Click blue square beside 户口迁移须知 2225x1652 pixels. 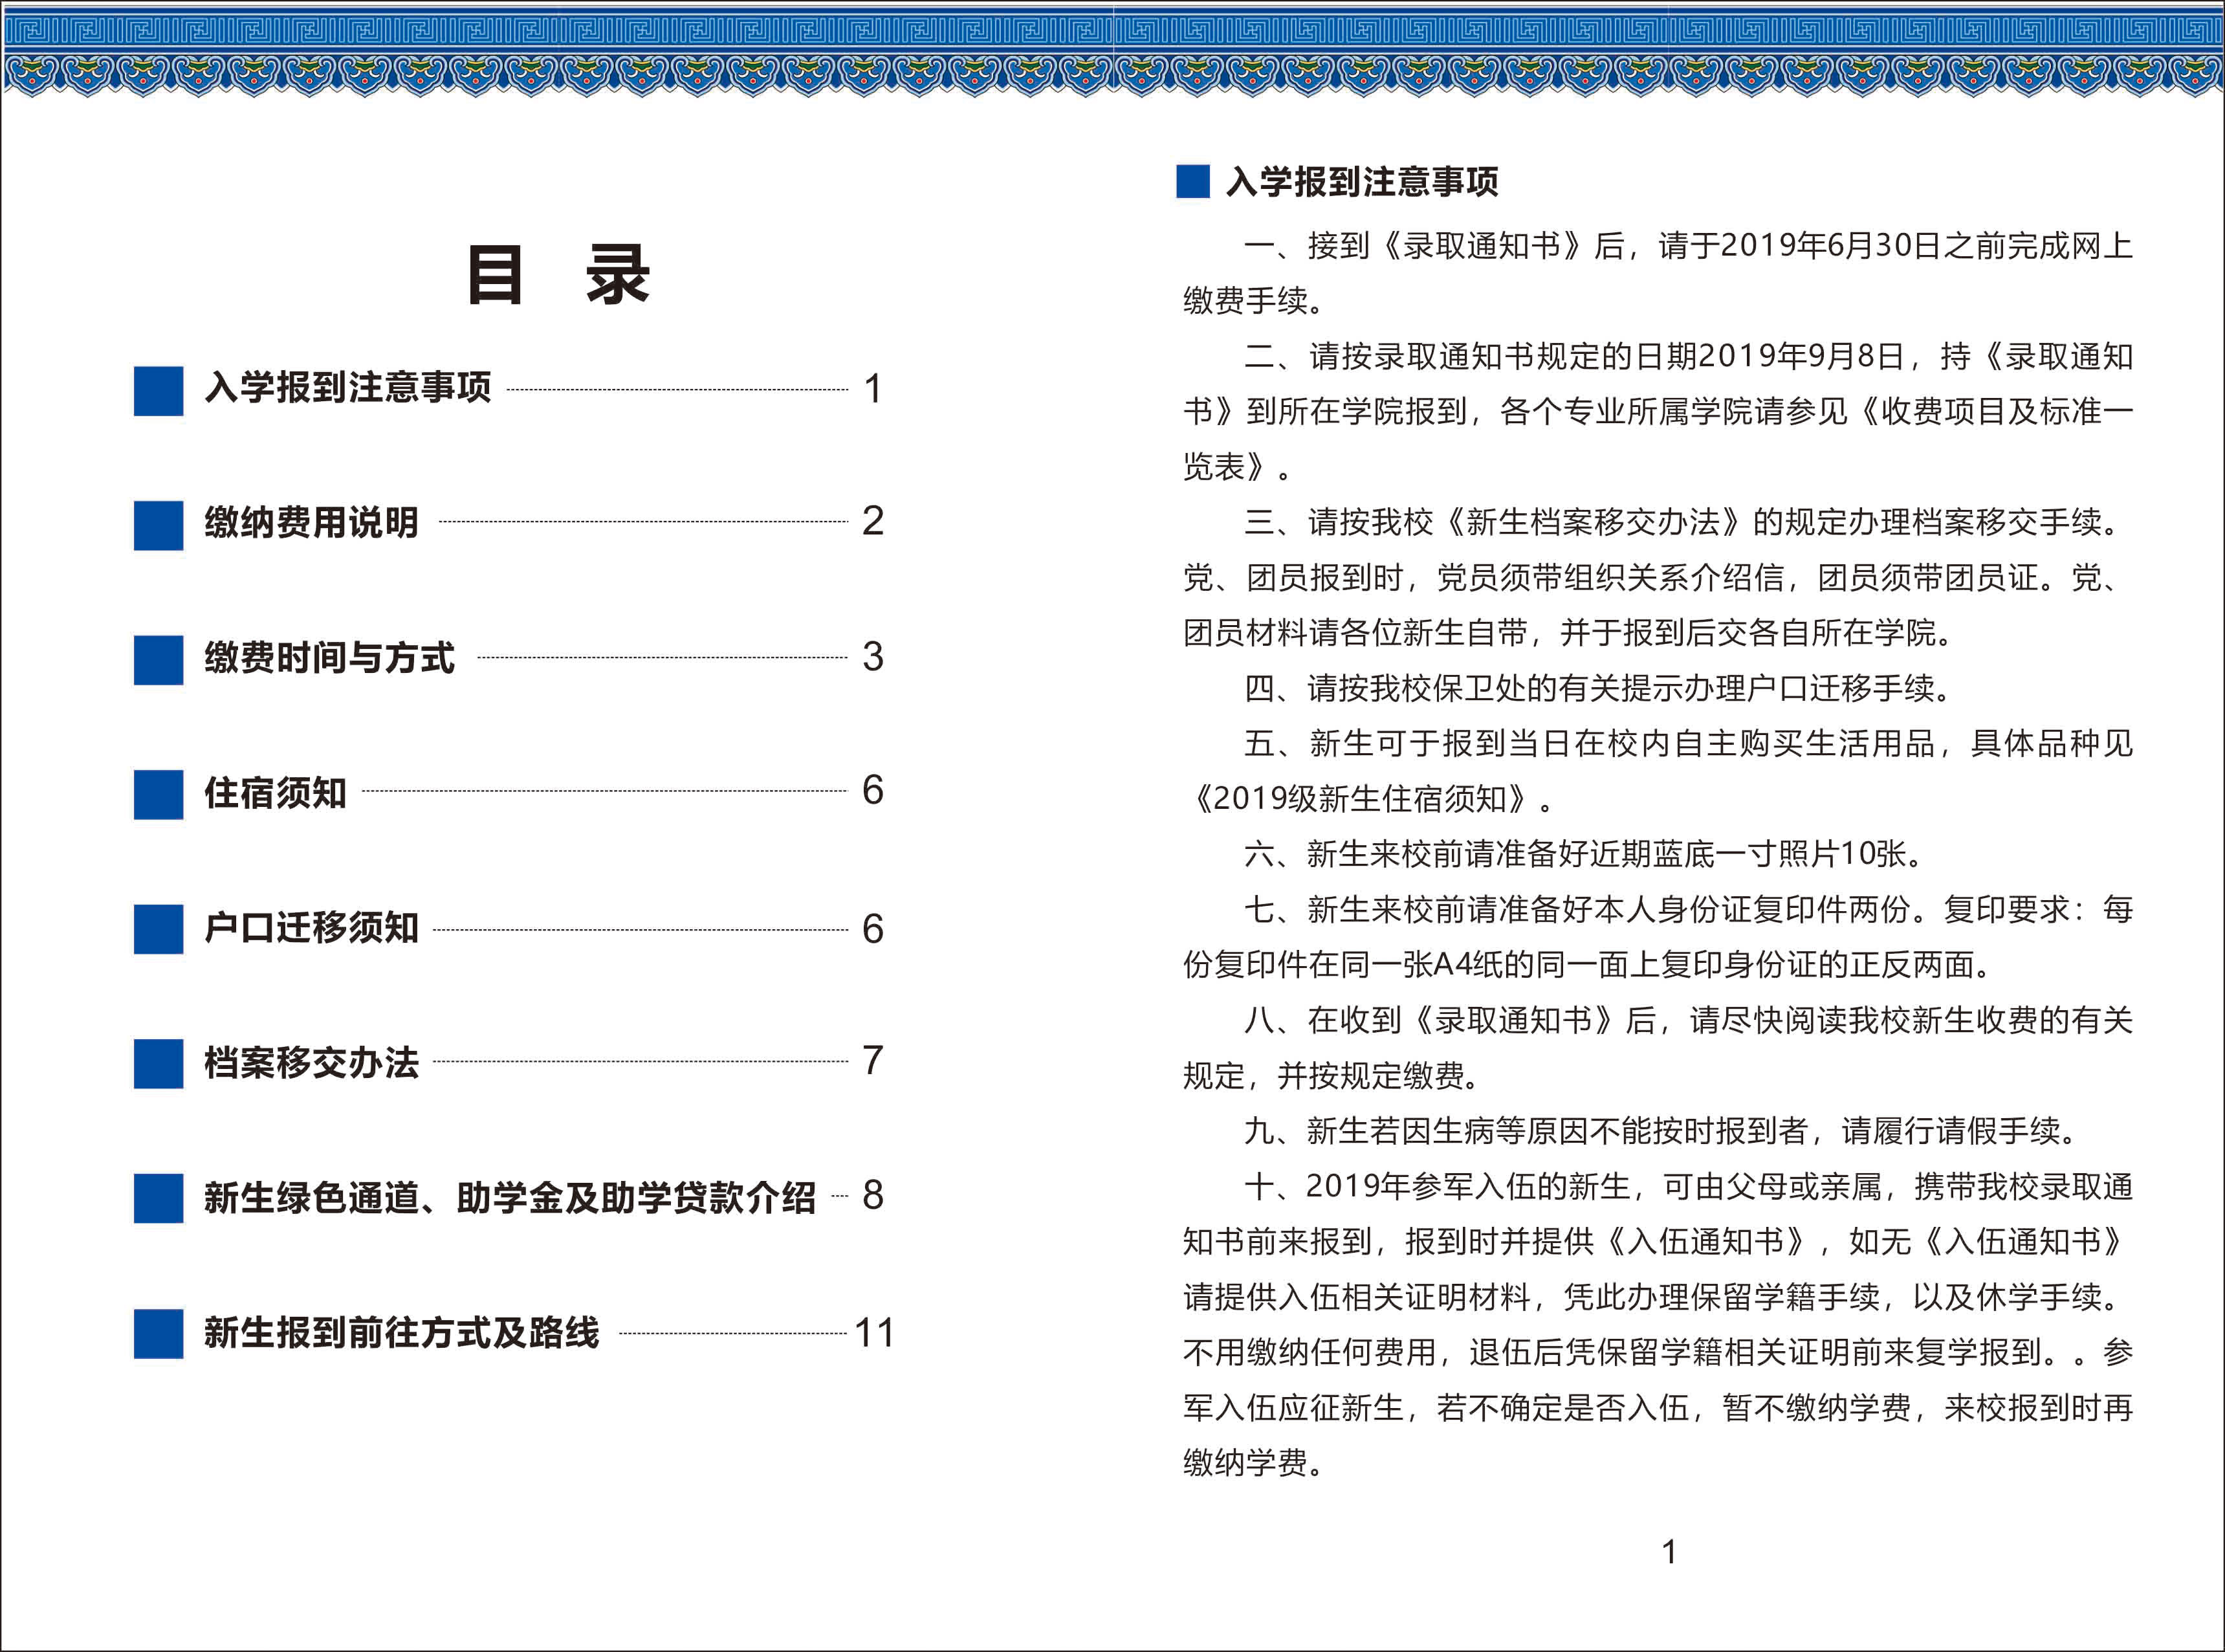pos(158,929)
